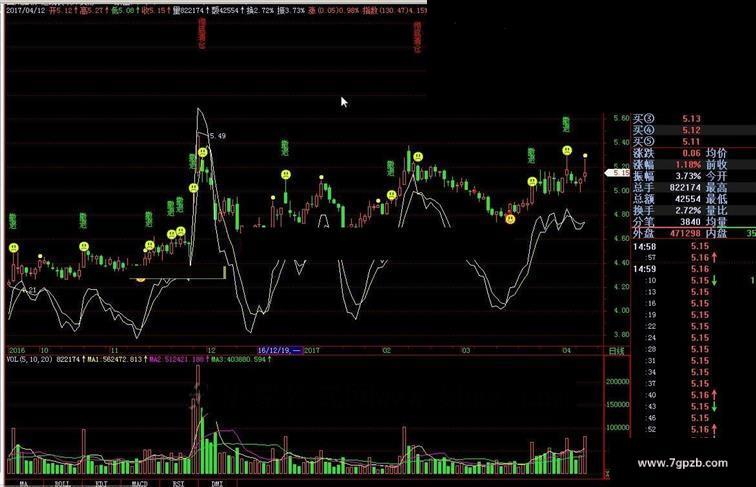
Task: Click the :43 tick row with green down arrow
Action: click(694, 406)
